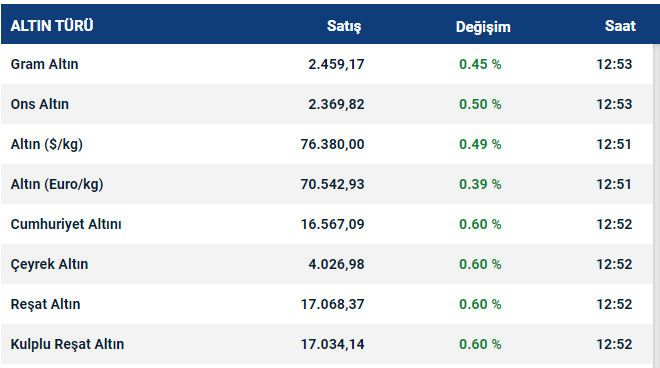Open the Ons Altın row link

[x=40, y=104]
